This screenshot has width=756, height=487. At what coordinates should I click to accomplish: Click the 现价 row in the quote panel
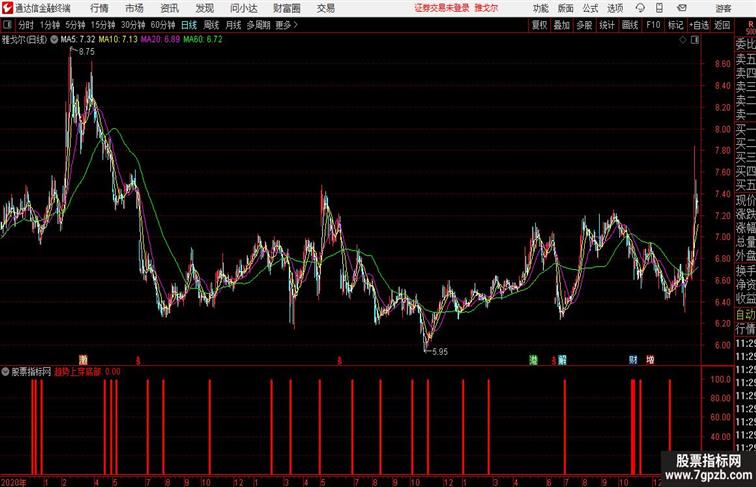pyautogui.click(x=745, y=201)
